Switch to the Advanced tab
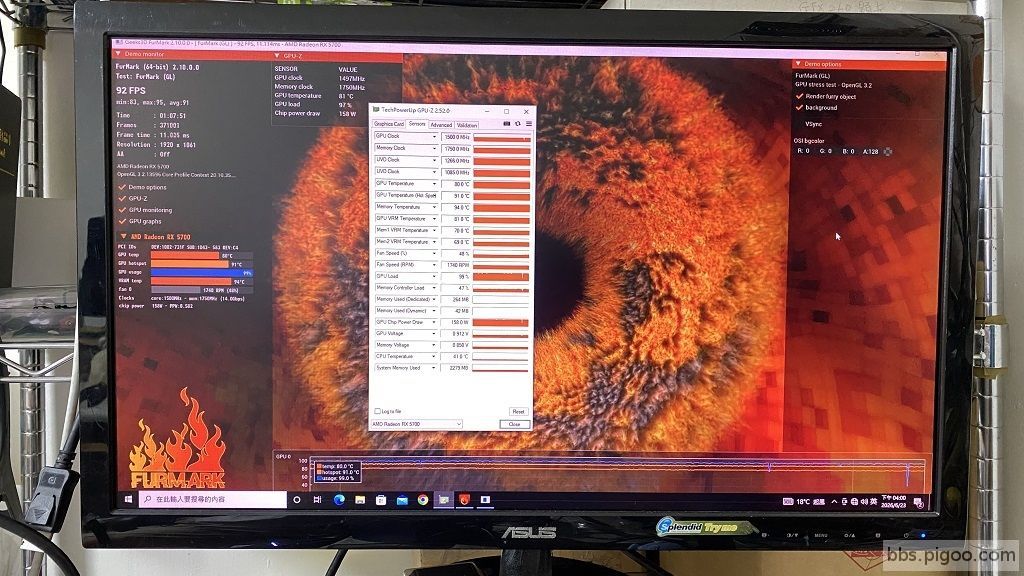 click(441, 125)
